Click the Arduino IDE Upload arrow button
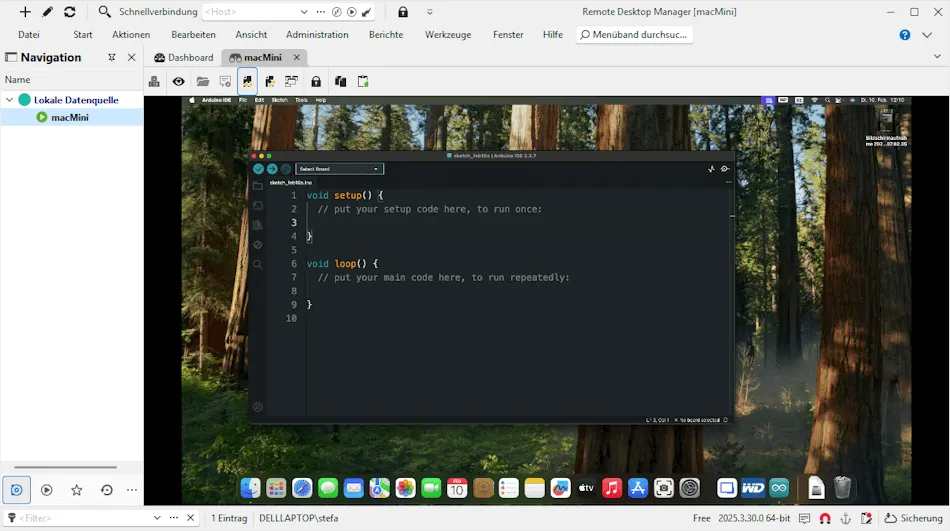Viewport: 950px width, 531px height. pyautogui.click(x=271, y=169)
